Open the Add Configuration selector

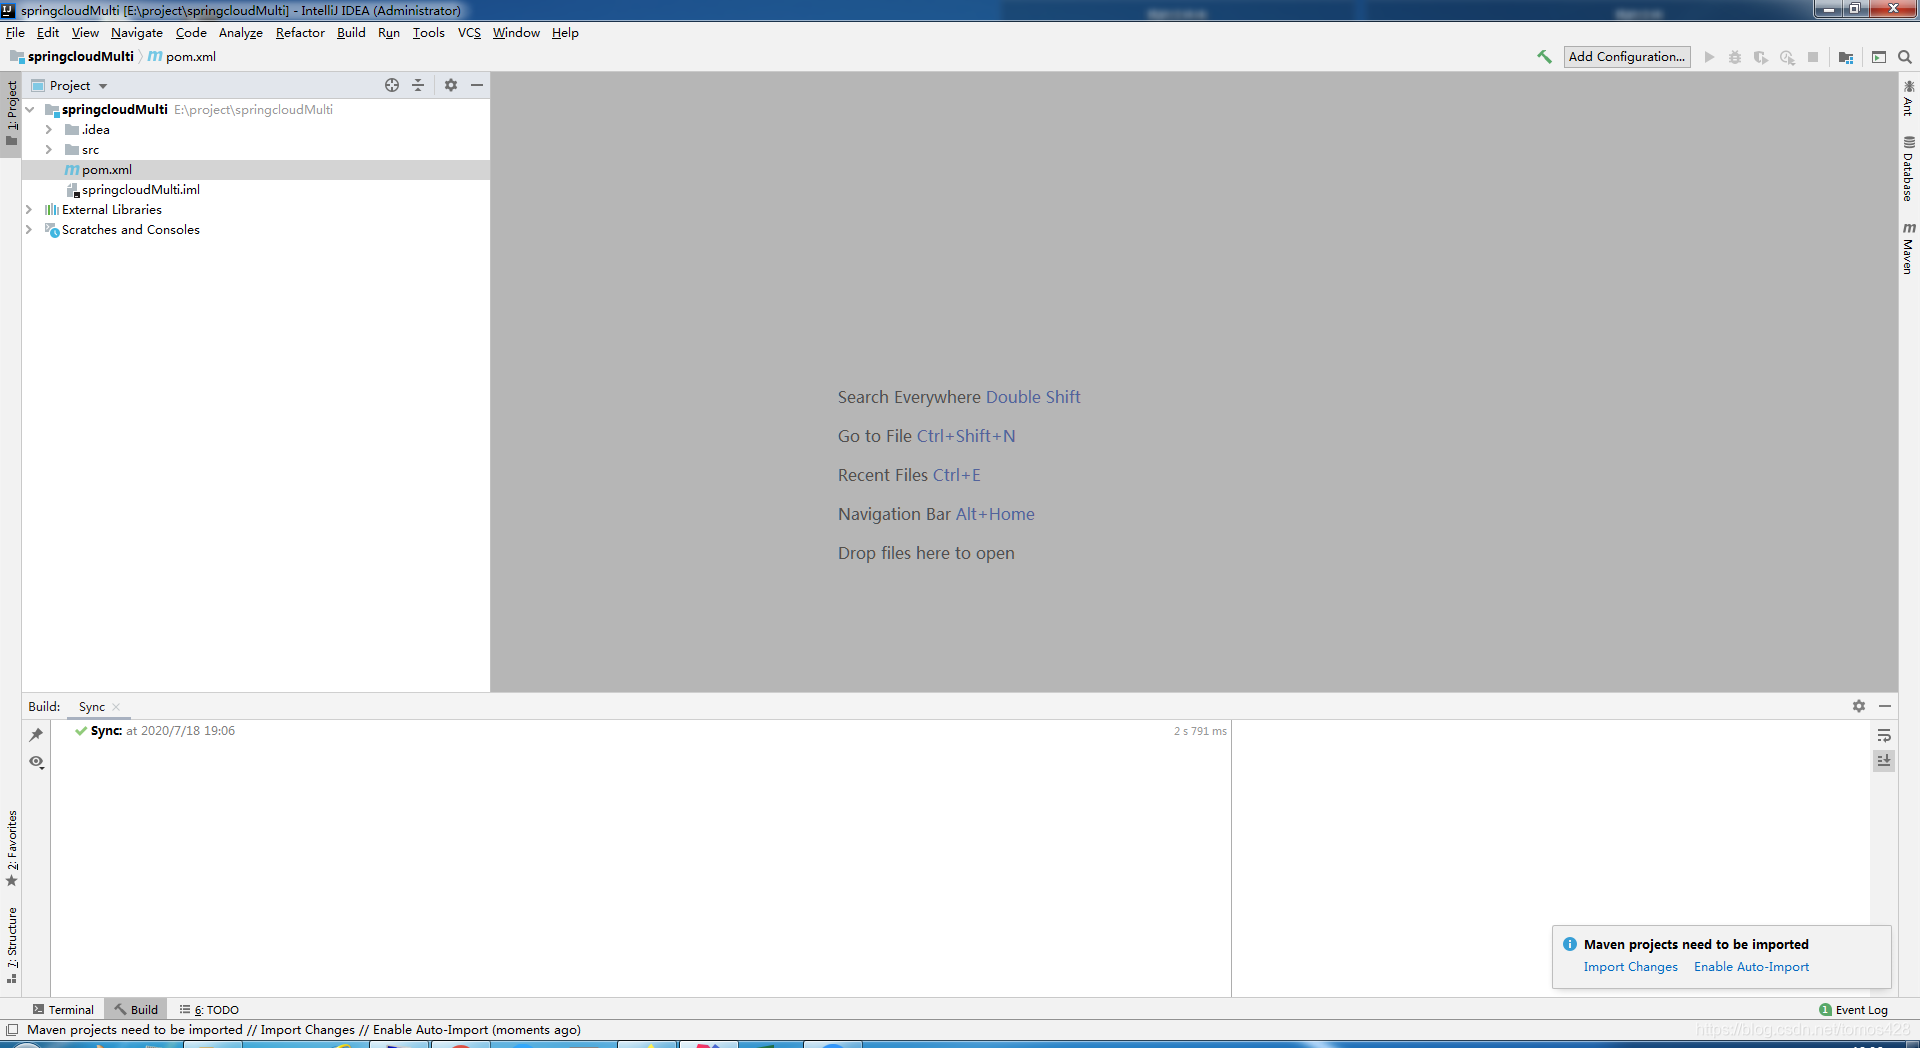tap(1627, 57)
